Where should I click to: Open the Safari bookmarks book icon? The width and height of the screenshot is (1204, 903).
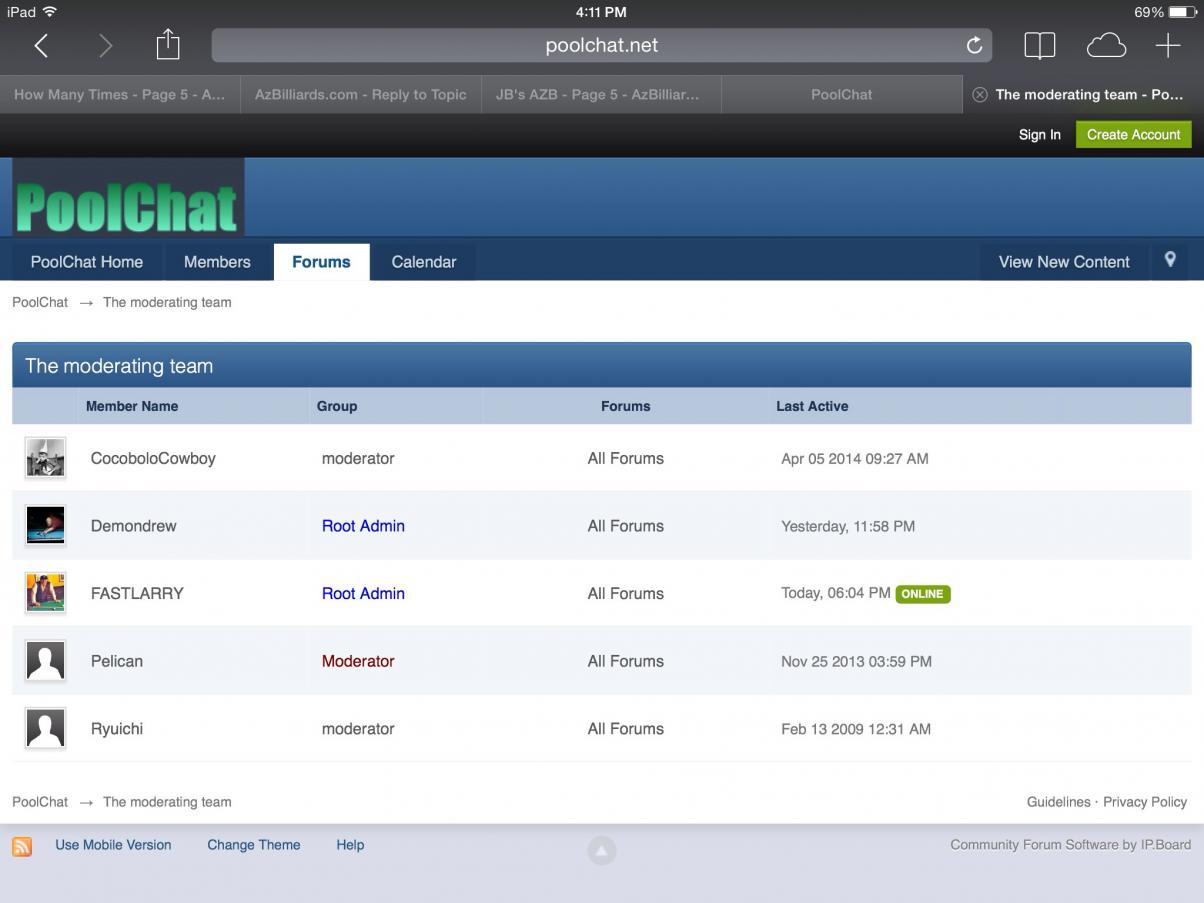tap(1039, 45)
